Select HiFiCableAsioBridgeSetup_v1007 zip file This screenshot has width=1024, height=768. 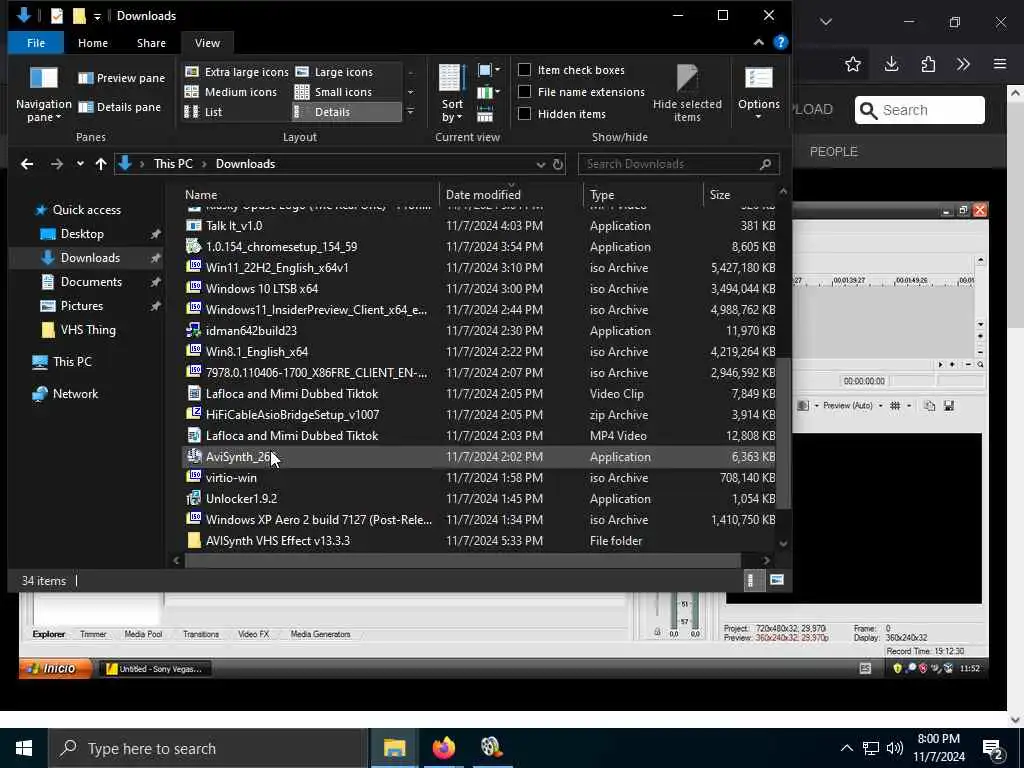tap(479, 415)
